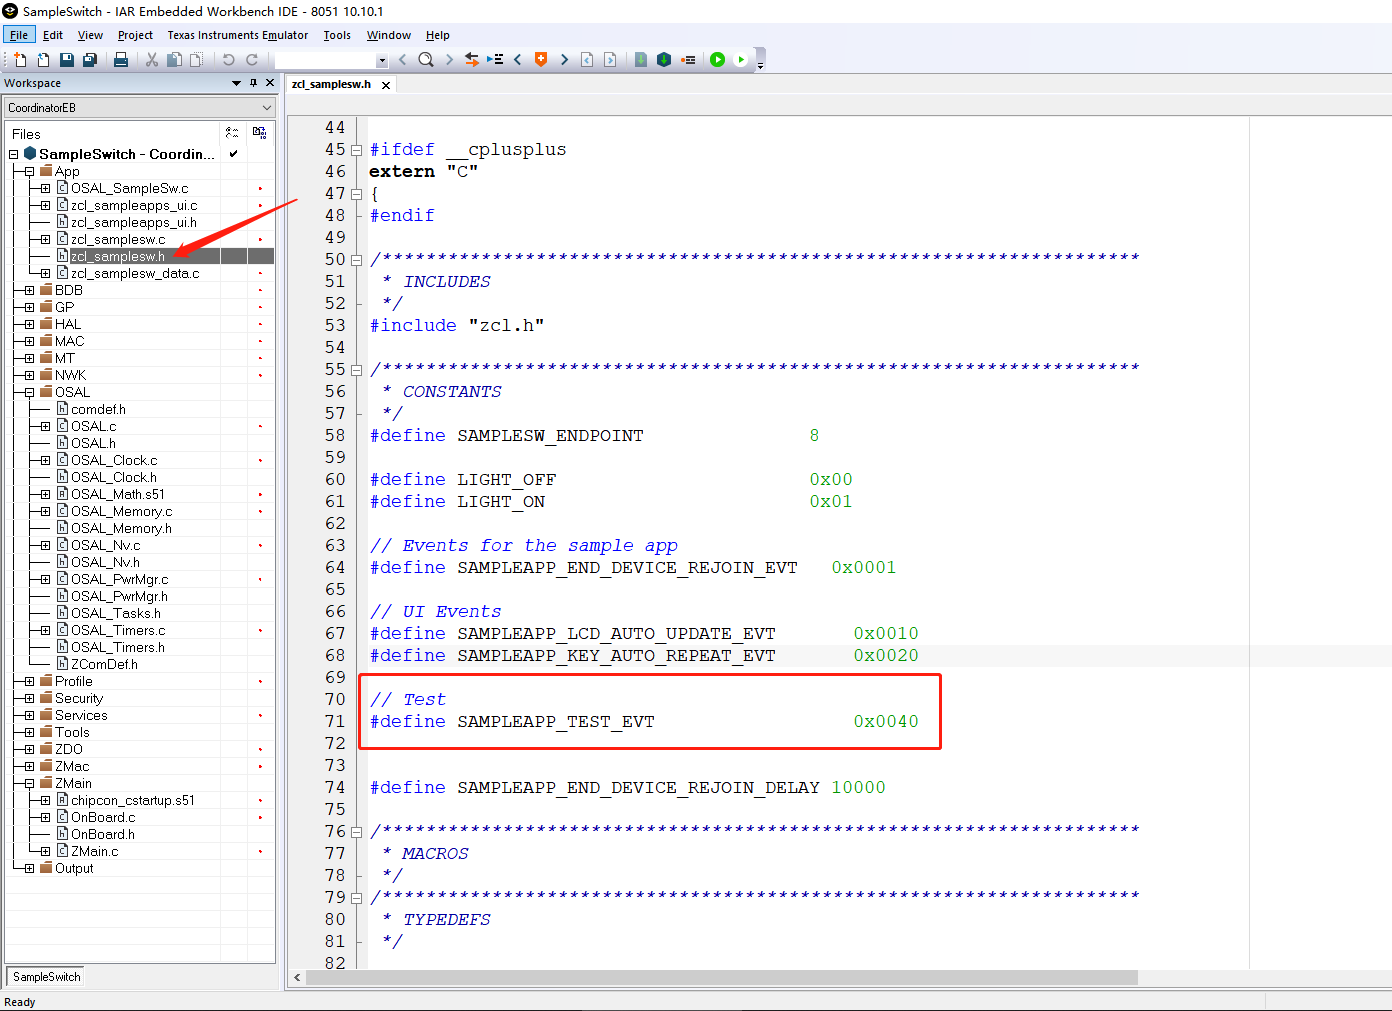This screenshot has width=1392, height=1011.
Task: Expand the Profile folder in tree
Action: (29, 682)
